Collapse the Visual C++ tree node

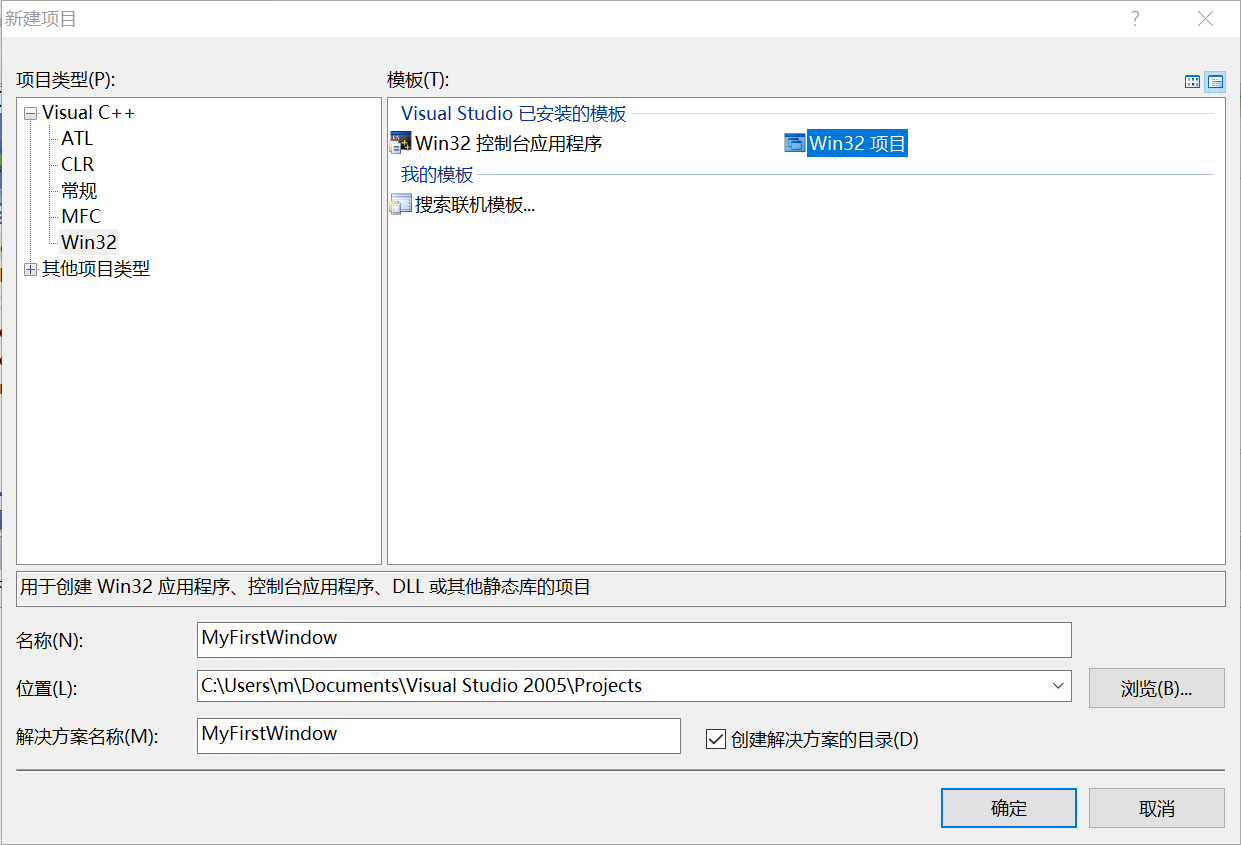point(31,114)
